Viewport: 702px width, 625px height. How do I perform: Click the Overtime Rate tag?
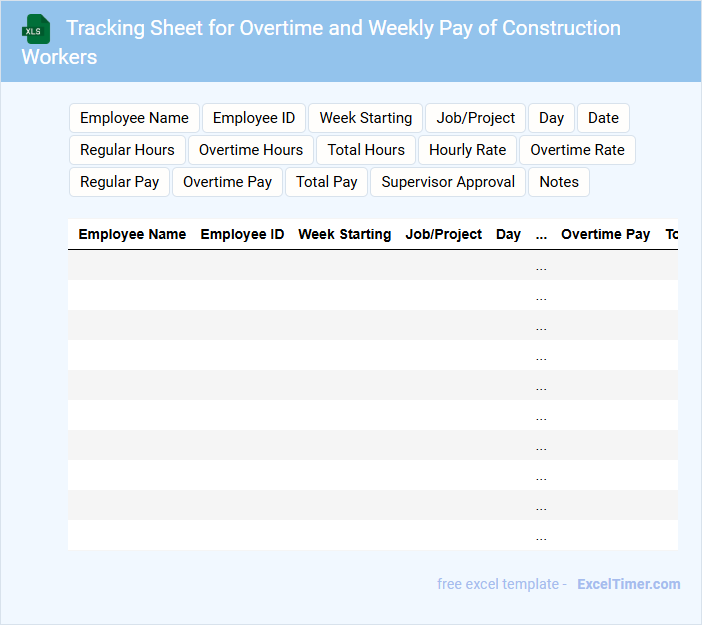pos(577,150)
